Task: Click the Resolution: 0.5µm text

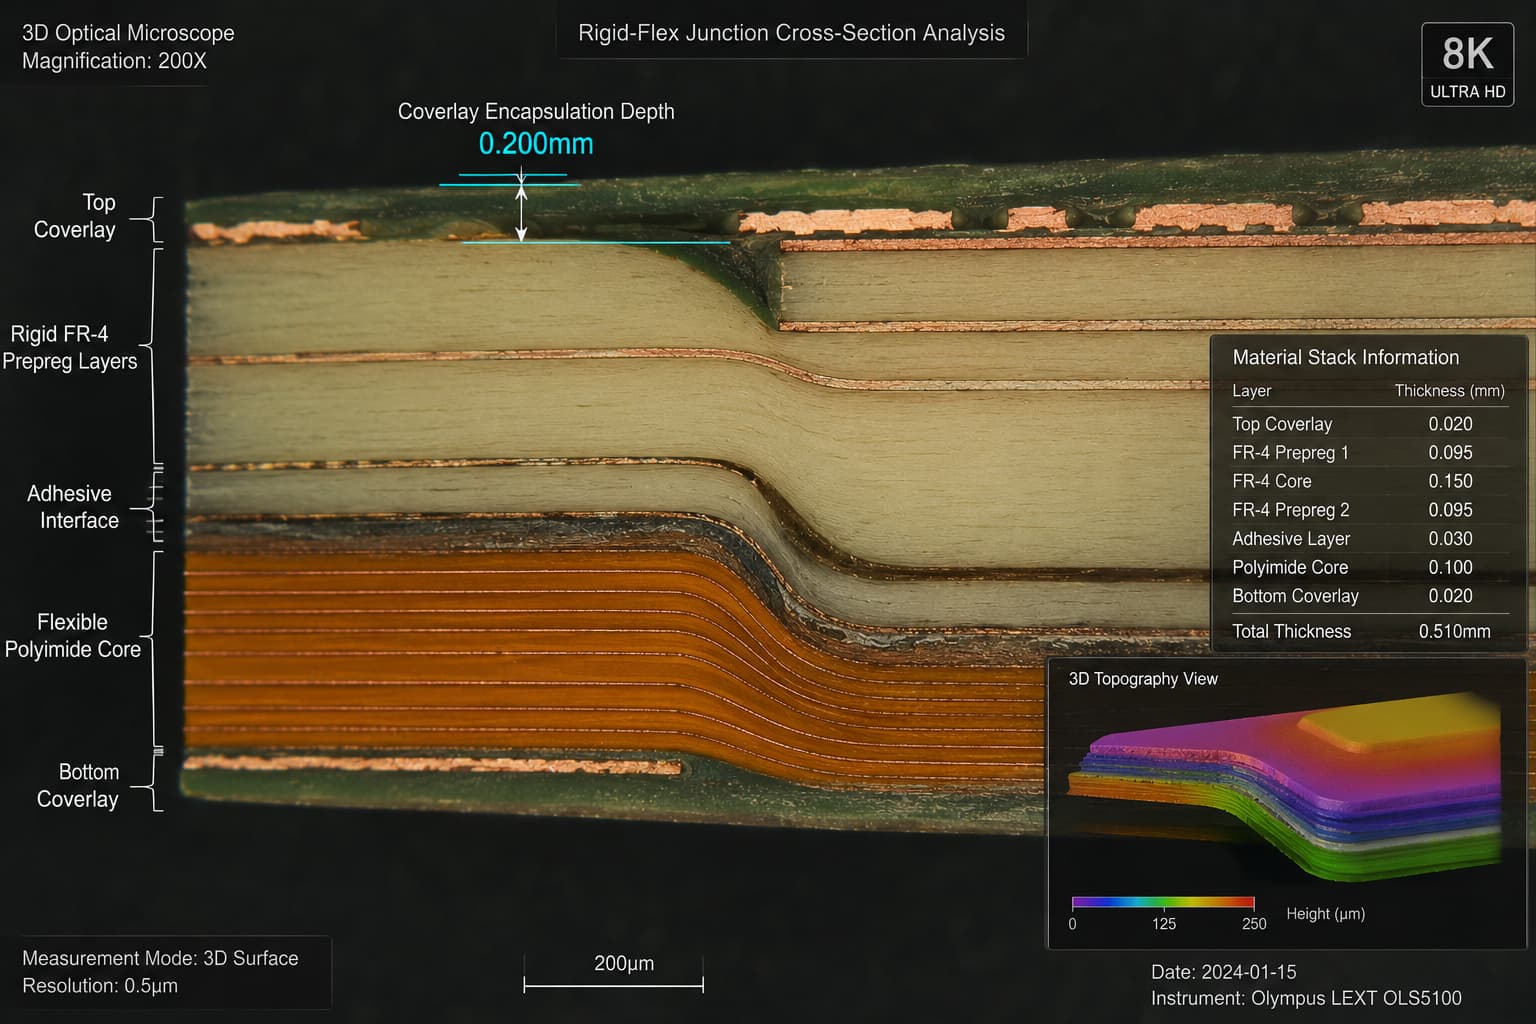Action: coord(100,986)
